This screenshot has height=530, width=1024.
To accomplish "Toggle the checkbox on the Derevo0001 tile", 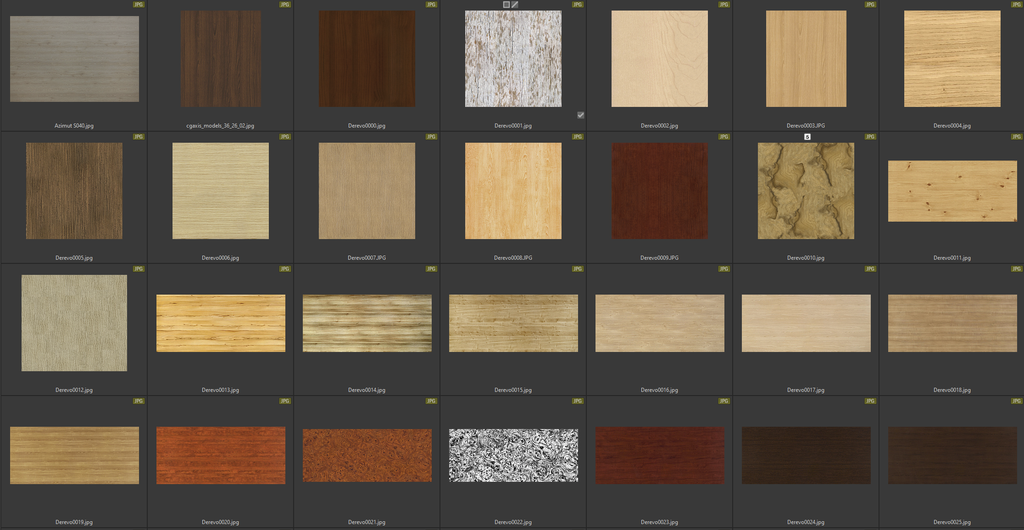I will [580, 115].
